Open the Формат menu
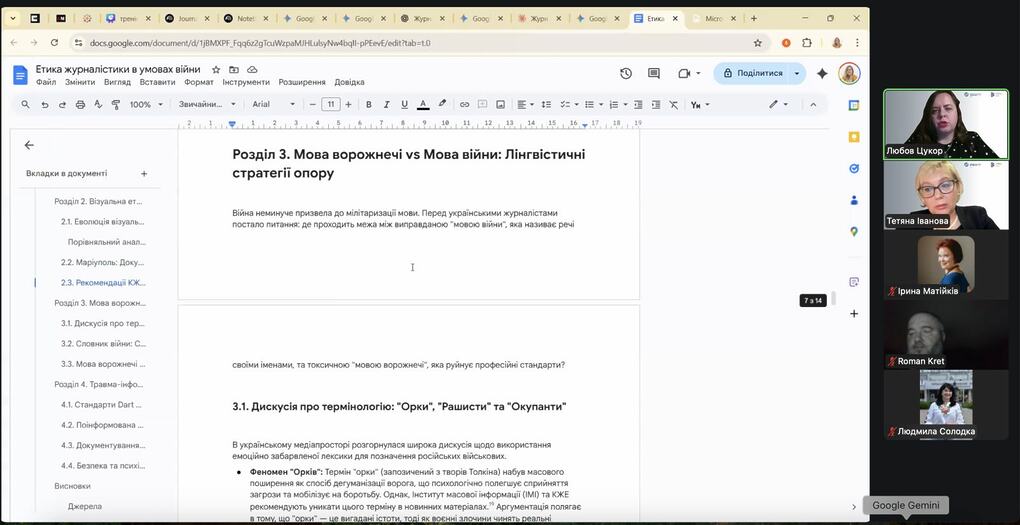The width and height of the screenshot is (1020, 525). tap(198, 82)
